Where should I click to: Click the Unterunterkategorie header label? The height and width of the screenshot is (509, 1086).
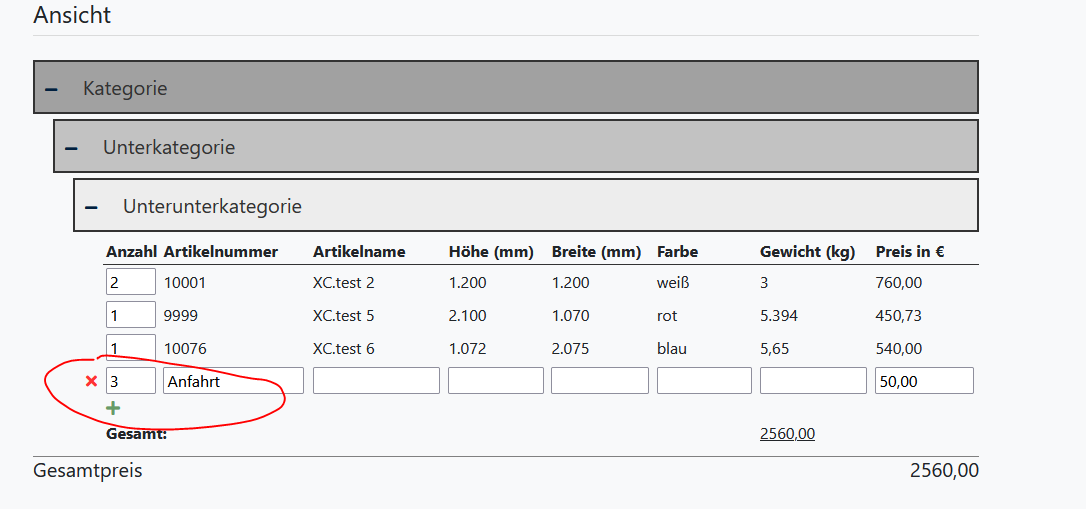tap(212, 207)
